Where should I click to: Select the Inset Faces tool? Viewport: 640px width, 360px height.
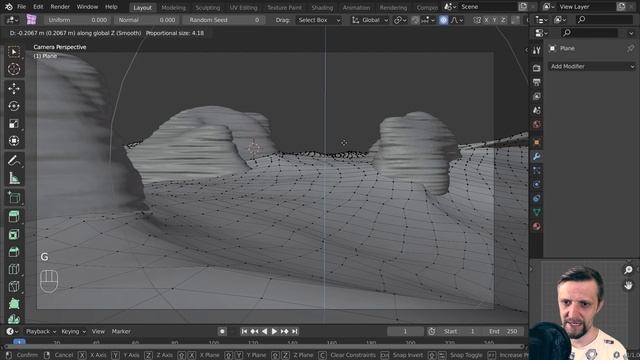pos(14,234)
